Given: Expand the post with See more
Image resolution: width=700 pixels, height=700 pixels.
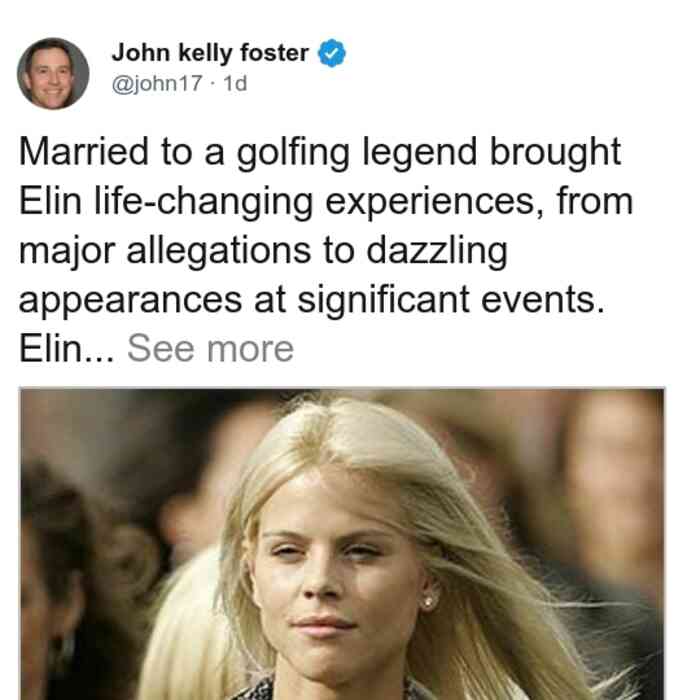Looking at the screenshot, I should pyautogui.click(x=210, y=348).
